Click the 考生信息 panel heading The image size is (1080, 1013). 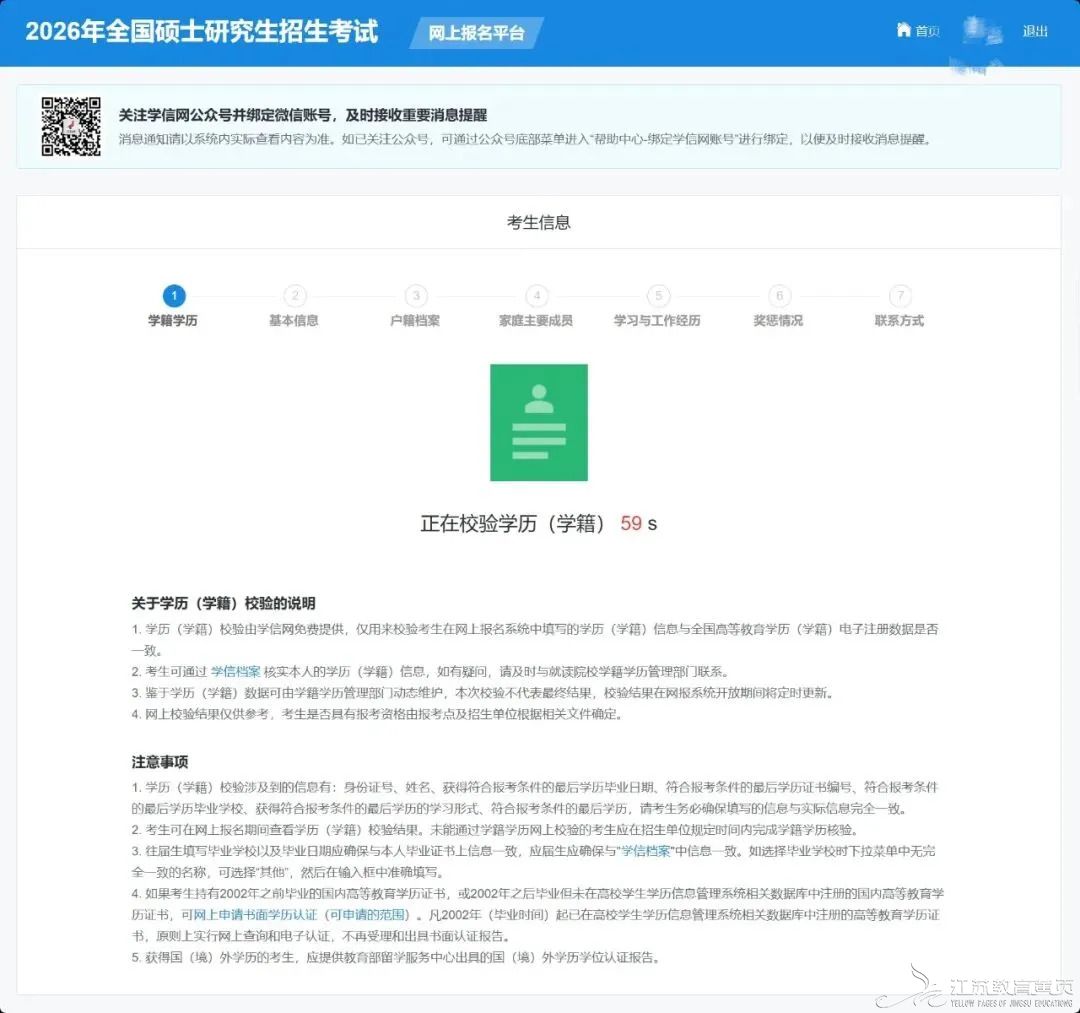click(x=538, y=222)
